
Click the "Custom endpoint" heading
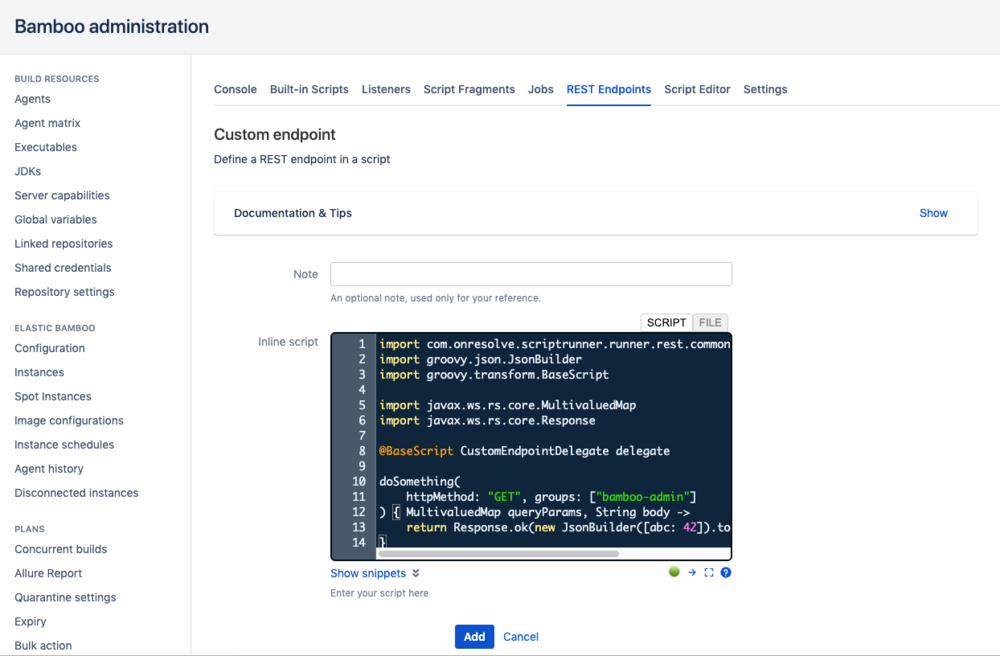(x=274, y=135)
